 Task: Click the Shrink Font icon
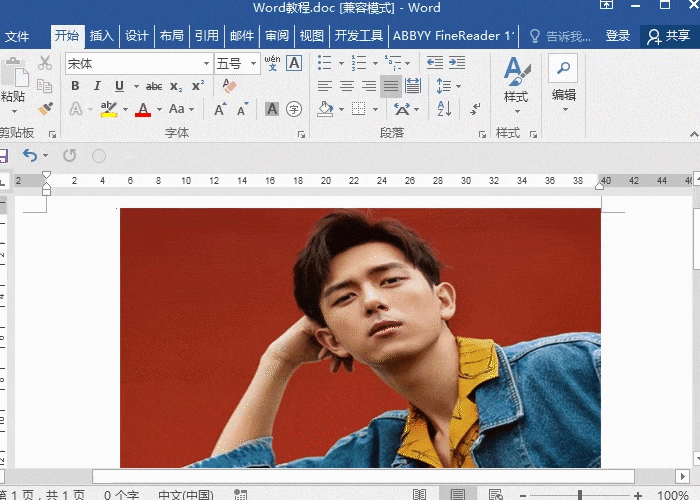(242, 109)
